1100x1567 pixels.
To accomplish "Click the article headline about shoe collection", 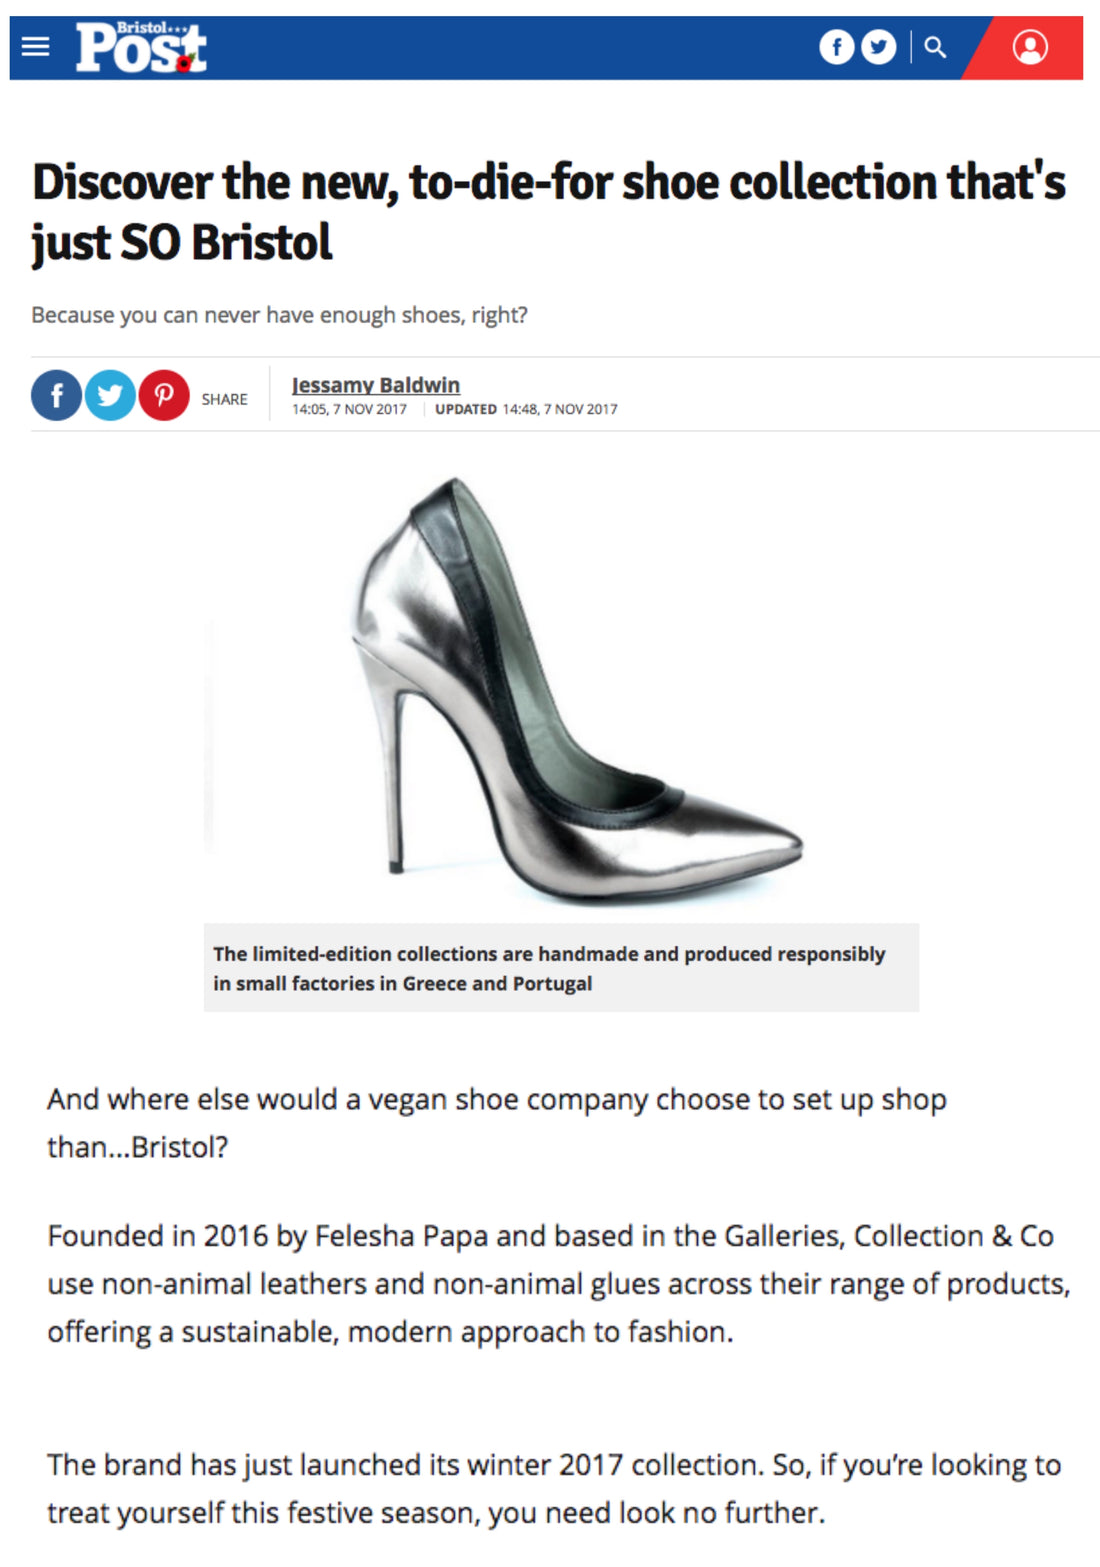I will [x=548, y=211].
